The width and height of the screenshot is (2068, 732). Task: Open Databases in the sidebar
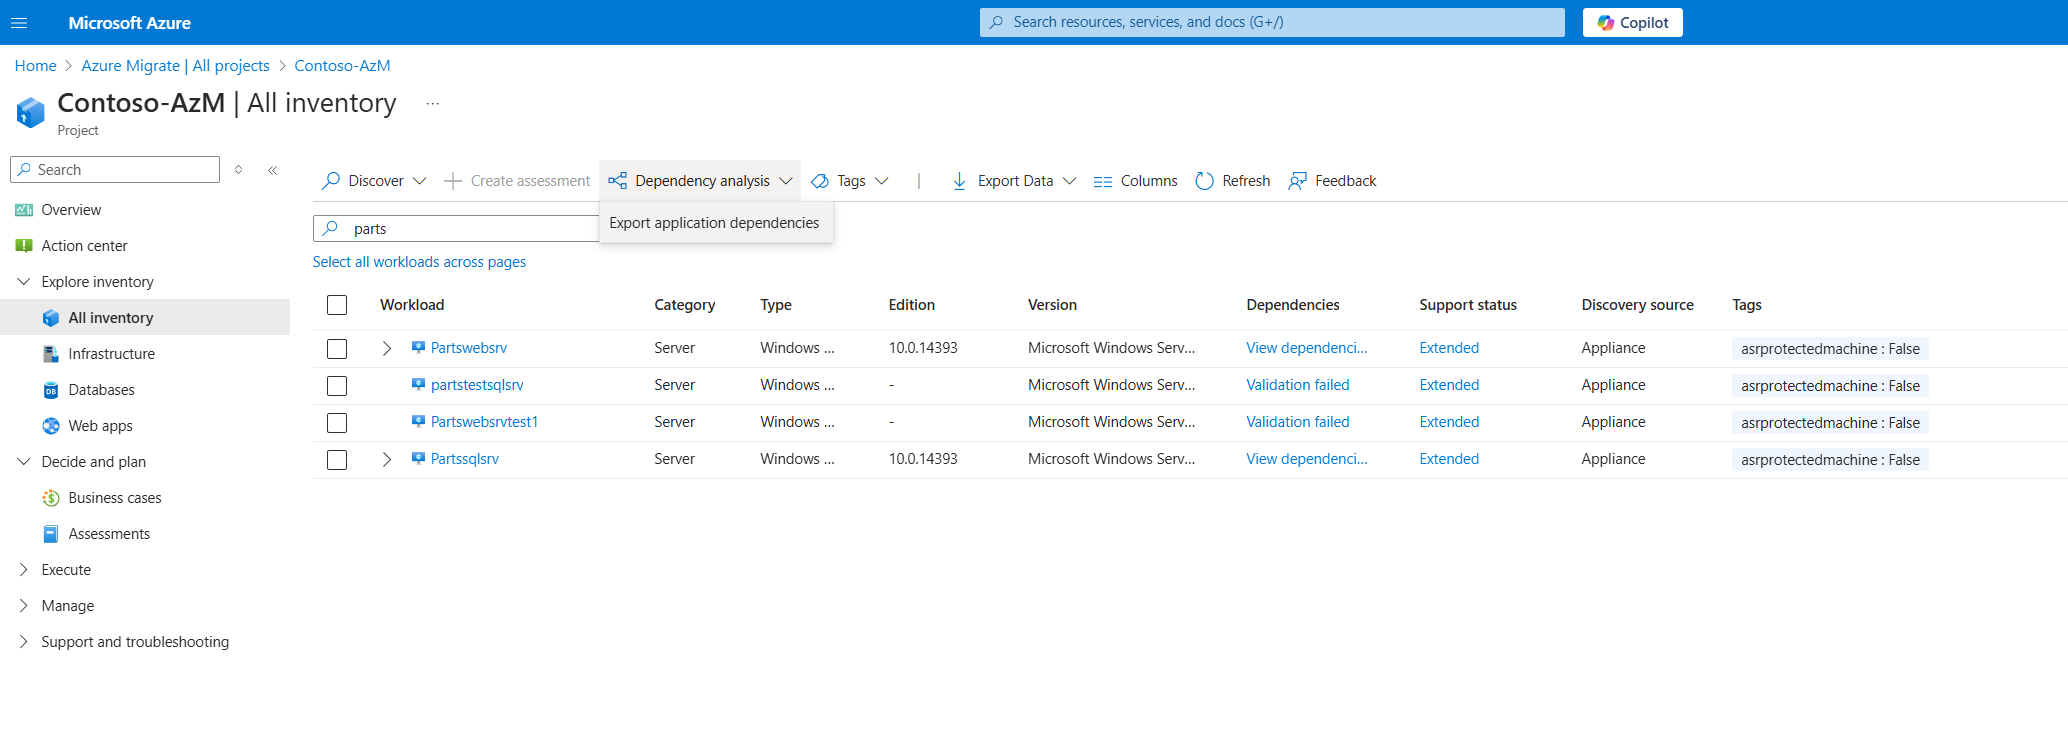(x=101, y=390)
